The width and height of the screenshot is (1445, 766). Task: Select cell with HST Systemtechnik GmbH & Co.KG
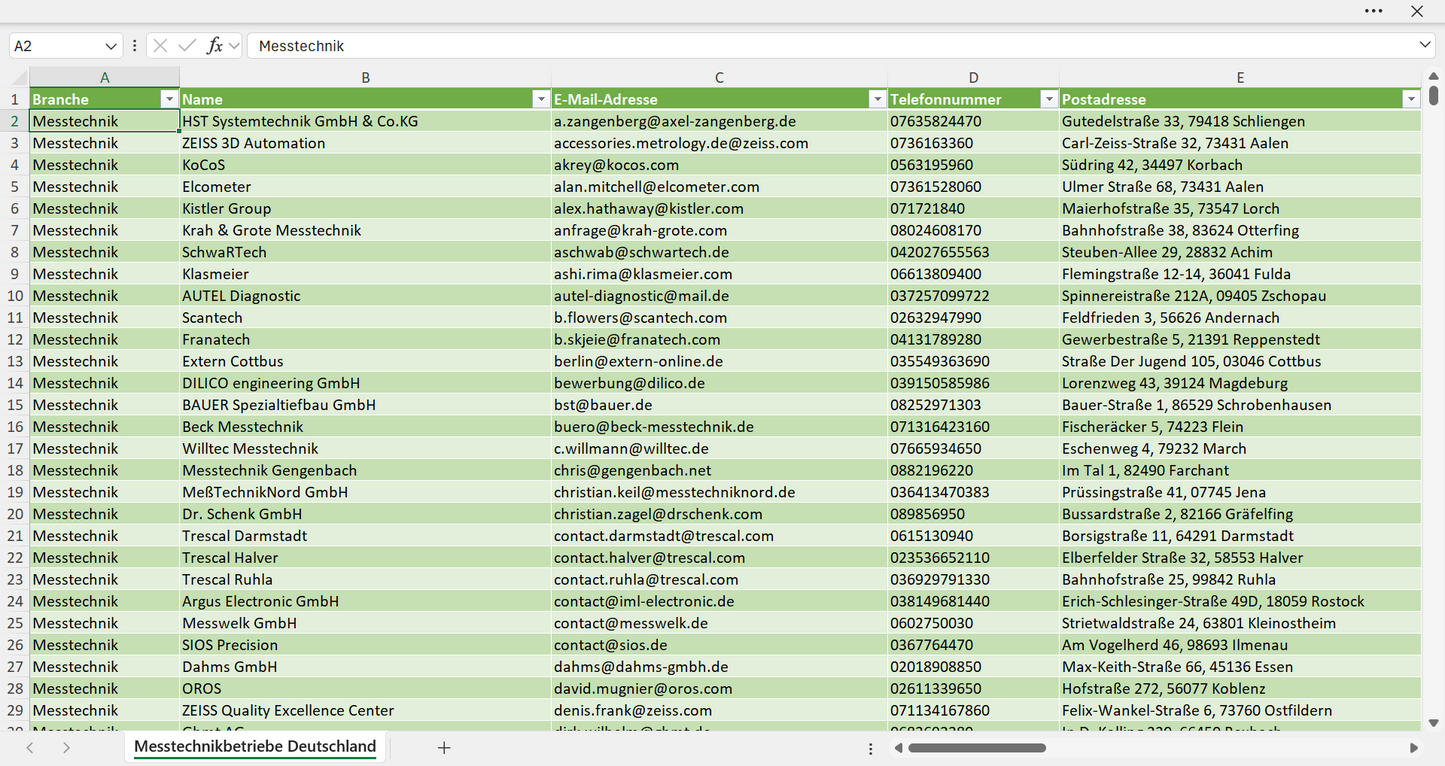coord(366,121)
